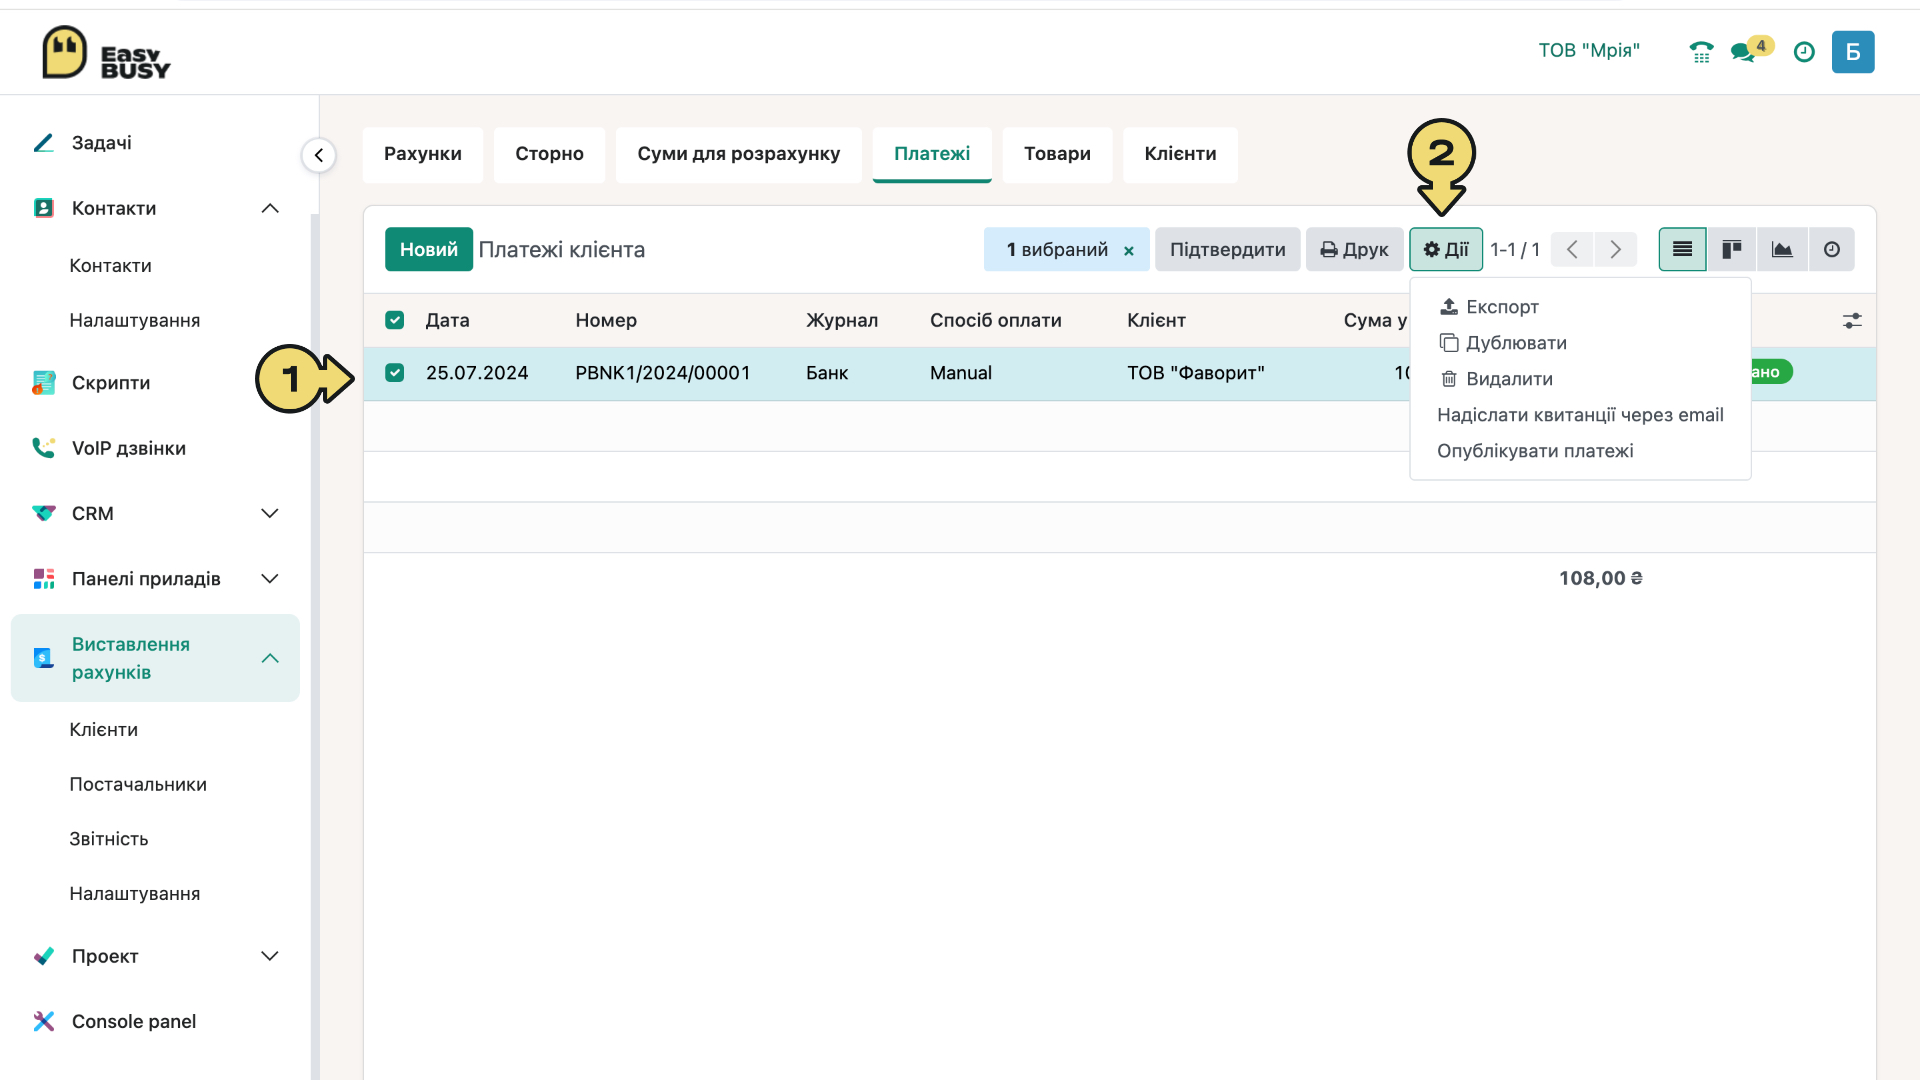1920x1080 pixels.
Task: Open the activities clock icon in header
Action: coord(1804,52)
